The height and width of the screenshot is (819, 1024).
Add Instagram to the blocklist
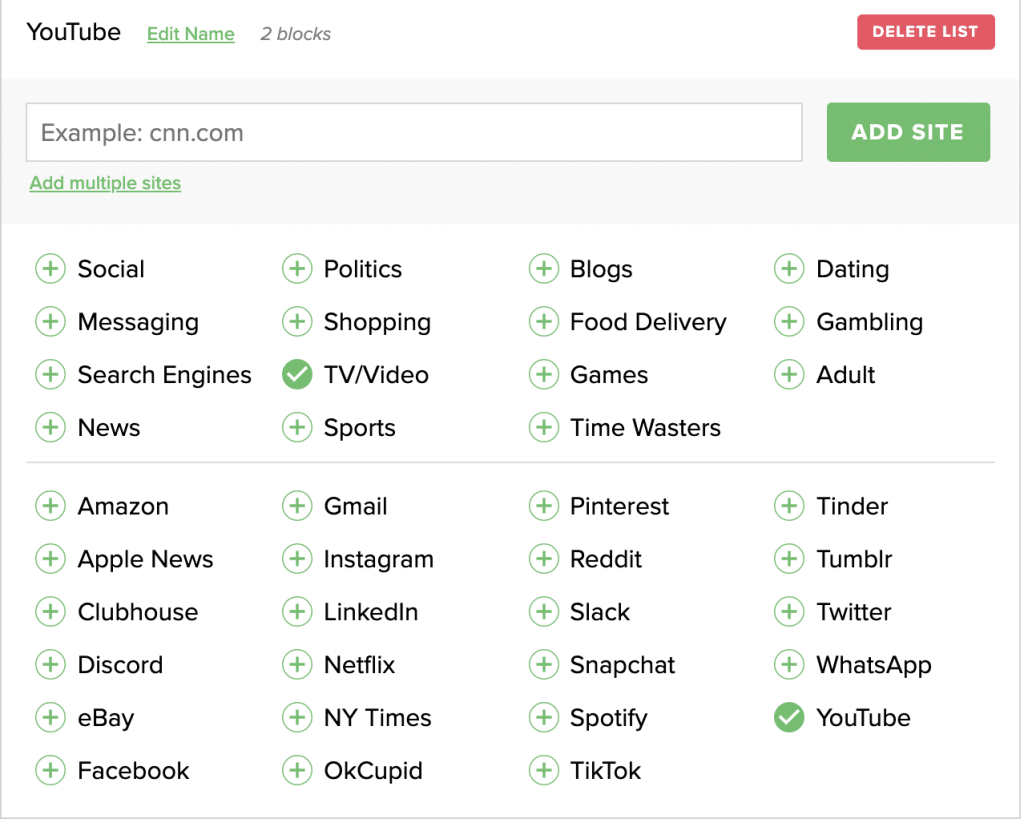297,559
